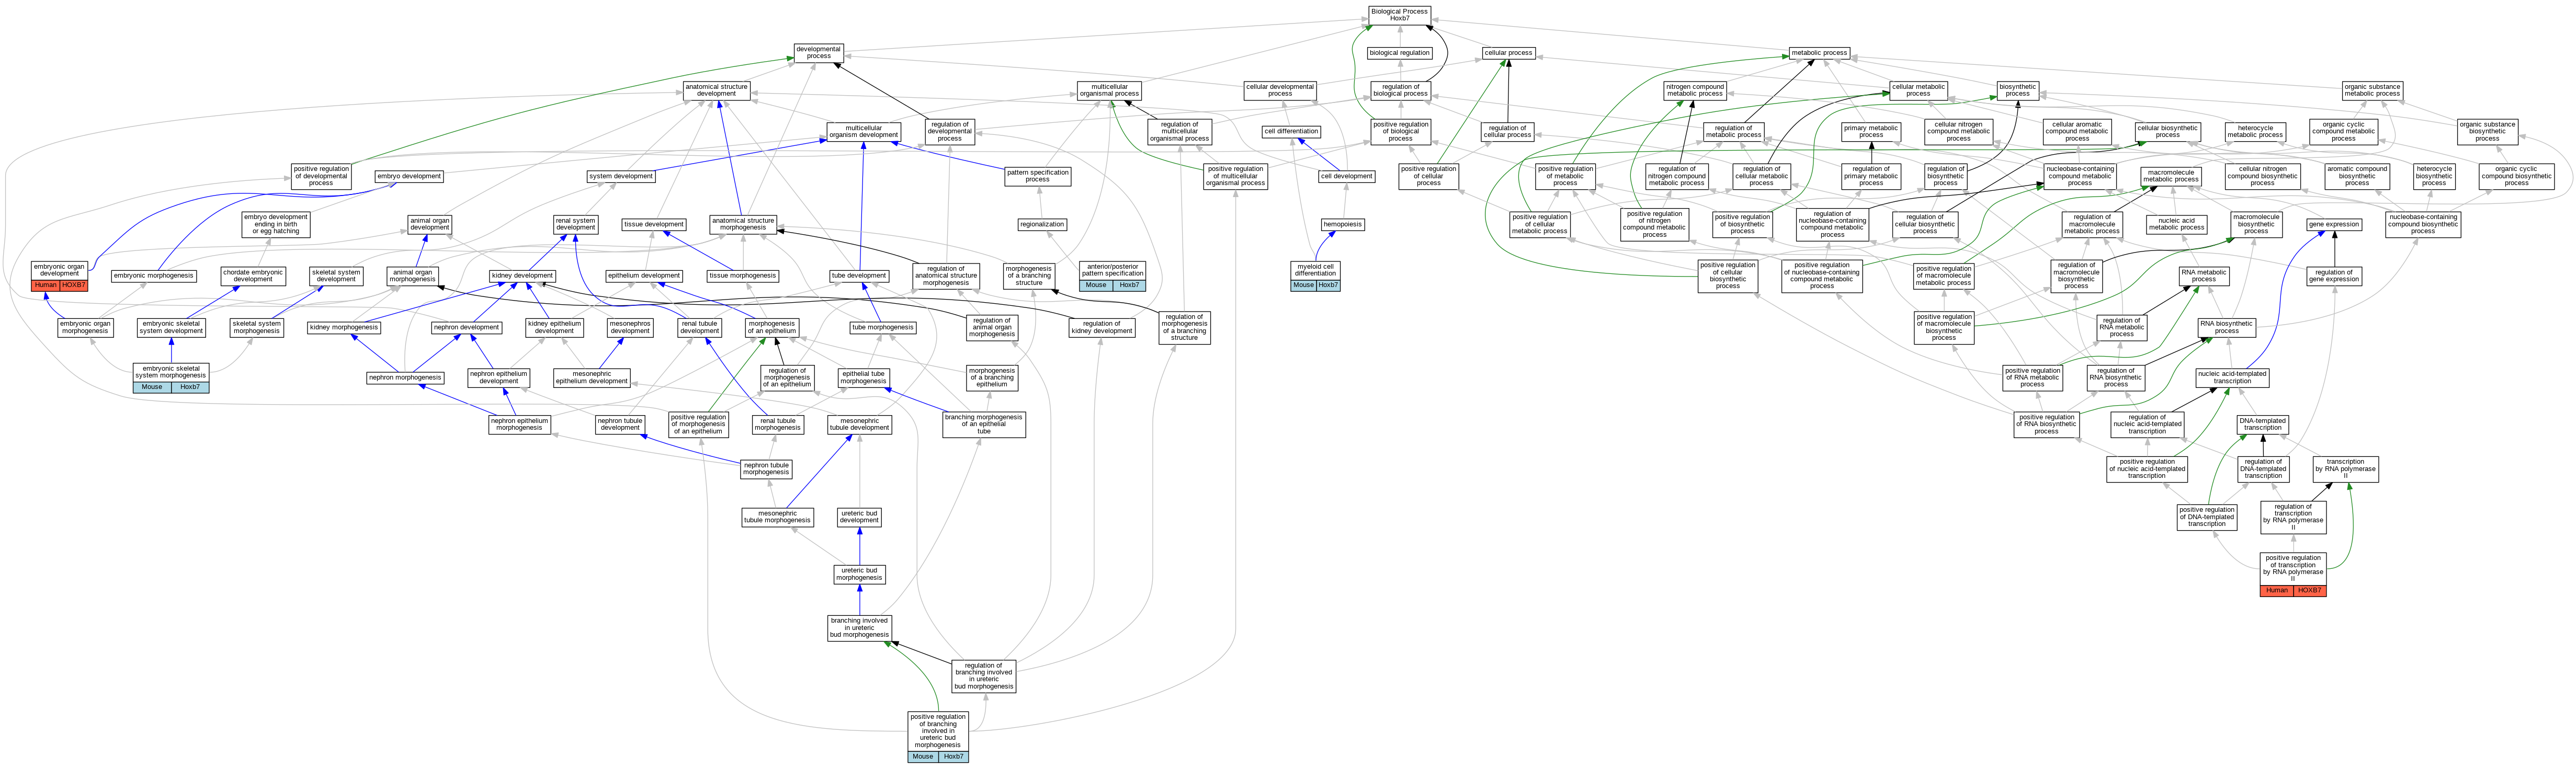Select the plain "biosynthetic process" node

(x=2018, y=90)
